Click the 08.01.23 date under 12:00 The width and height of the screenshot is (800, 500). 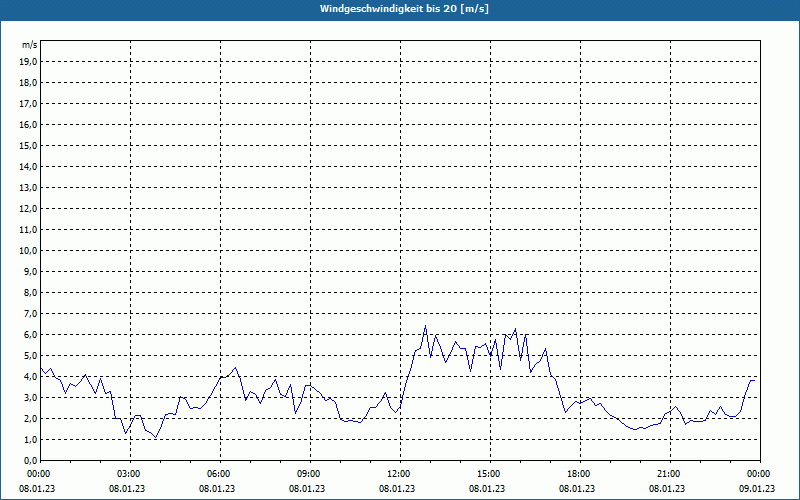click(x=397, y=489)
